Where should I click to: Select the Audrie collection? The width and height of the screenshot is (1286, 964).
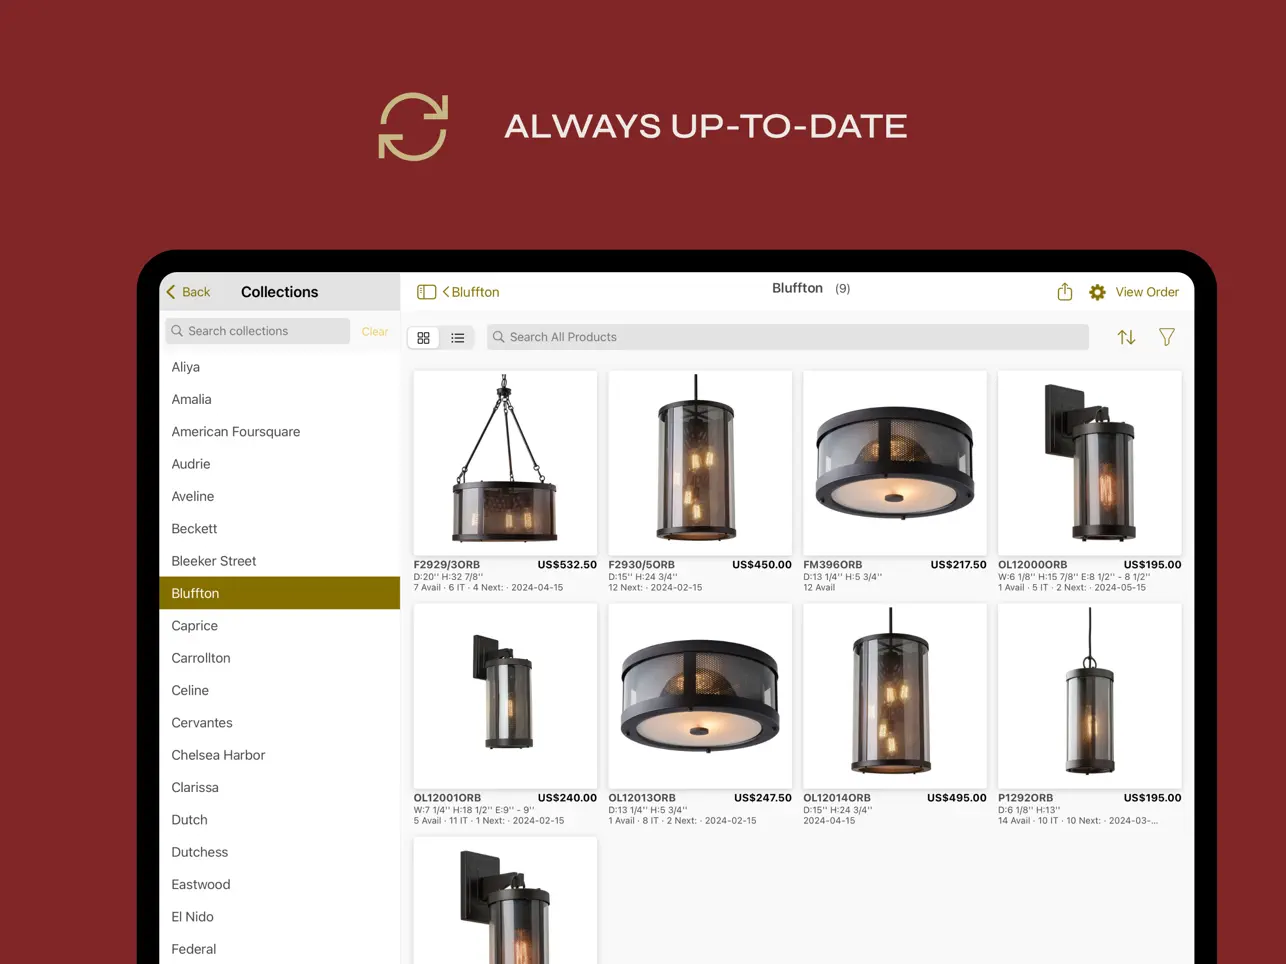click(279, 464)
